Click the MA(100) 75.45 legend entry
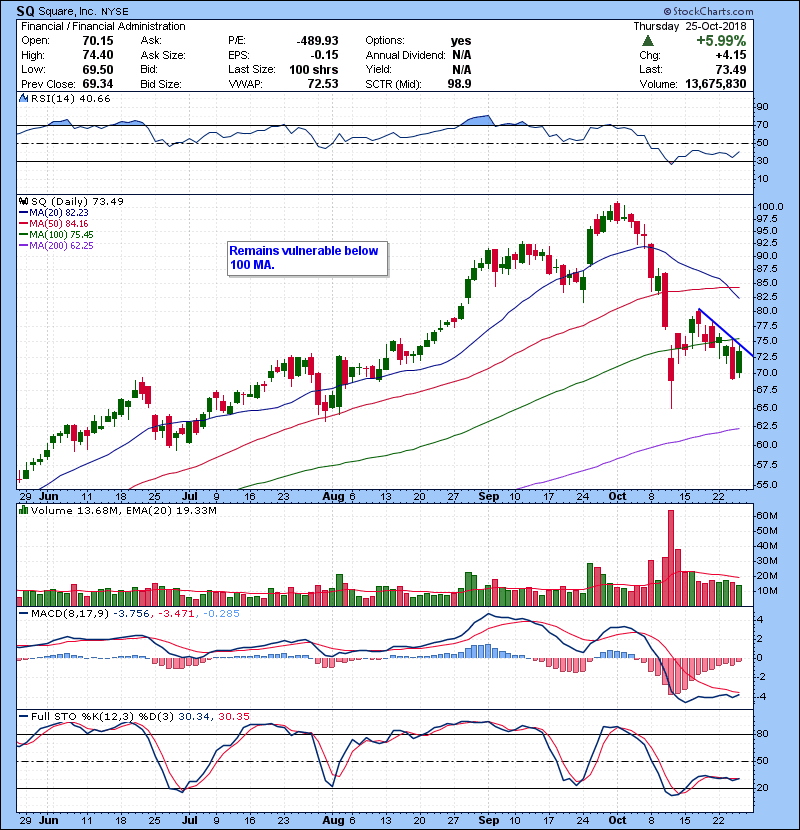Viewport: 800px width, 830px height. tap(56, 234)
